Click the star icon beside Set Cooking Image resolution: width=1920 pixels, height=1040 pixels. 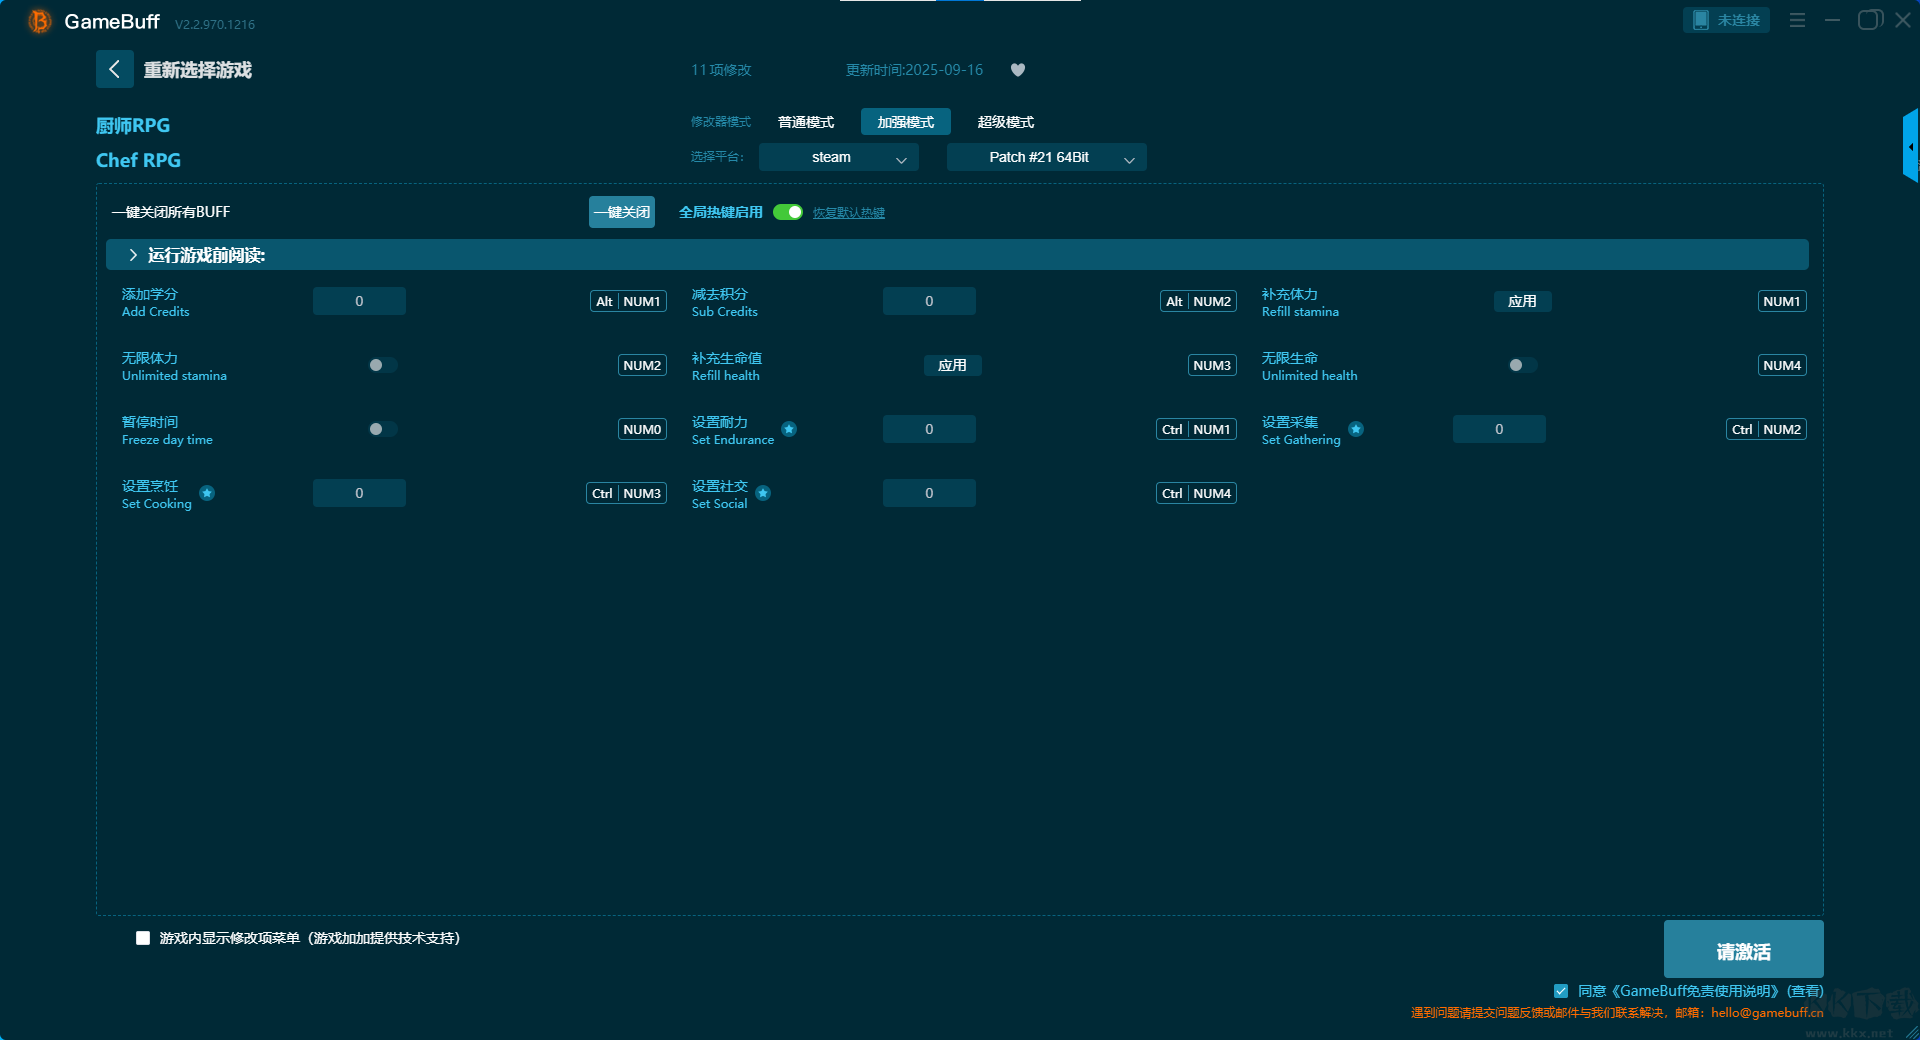tap(207, 493)
